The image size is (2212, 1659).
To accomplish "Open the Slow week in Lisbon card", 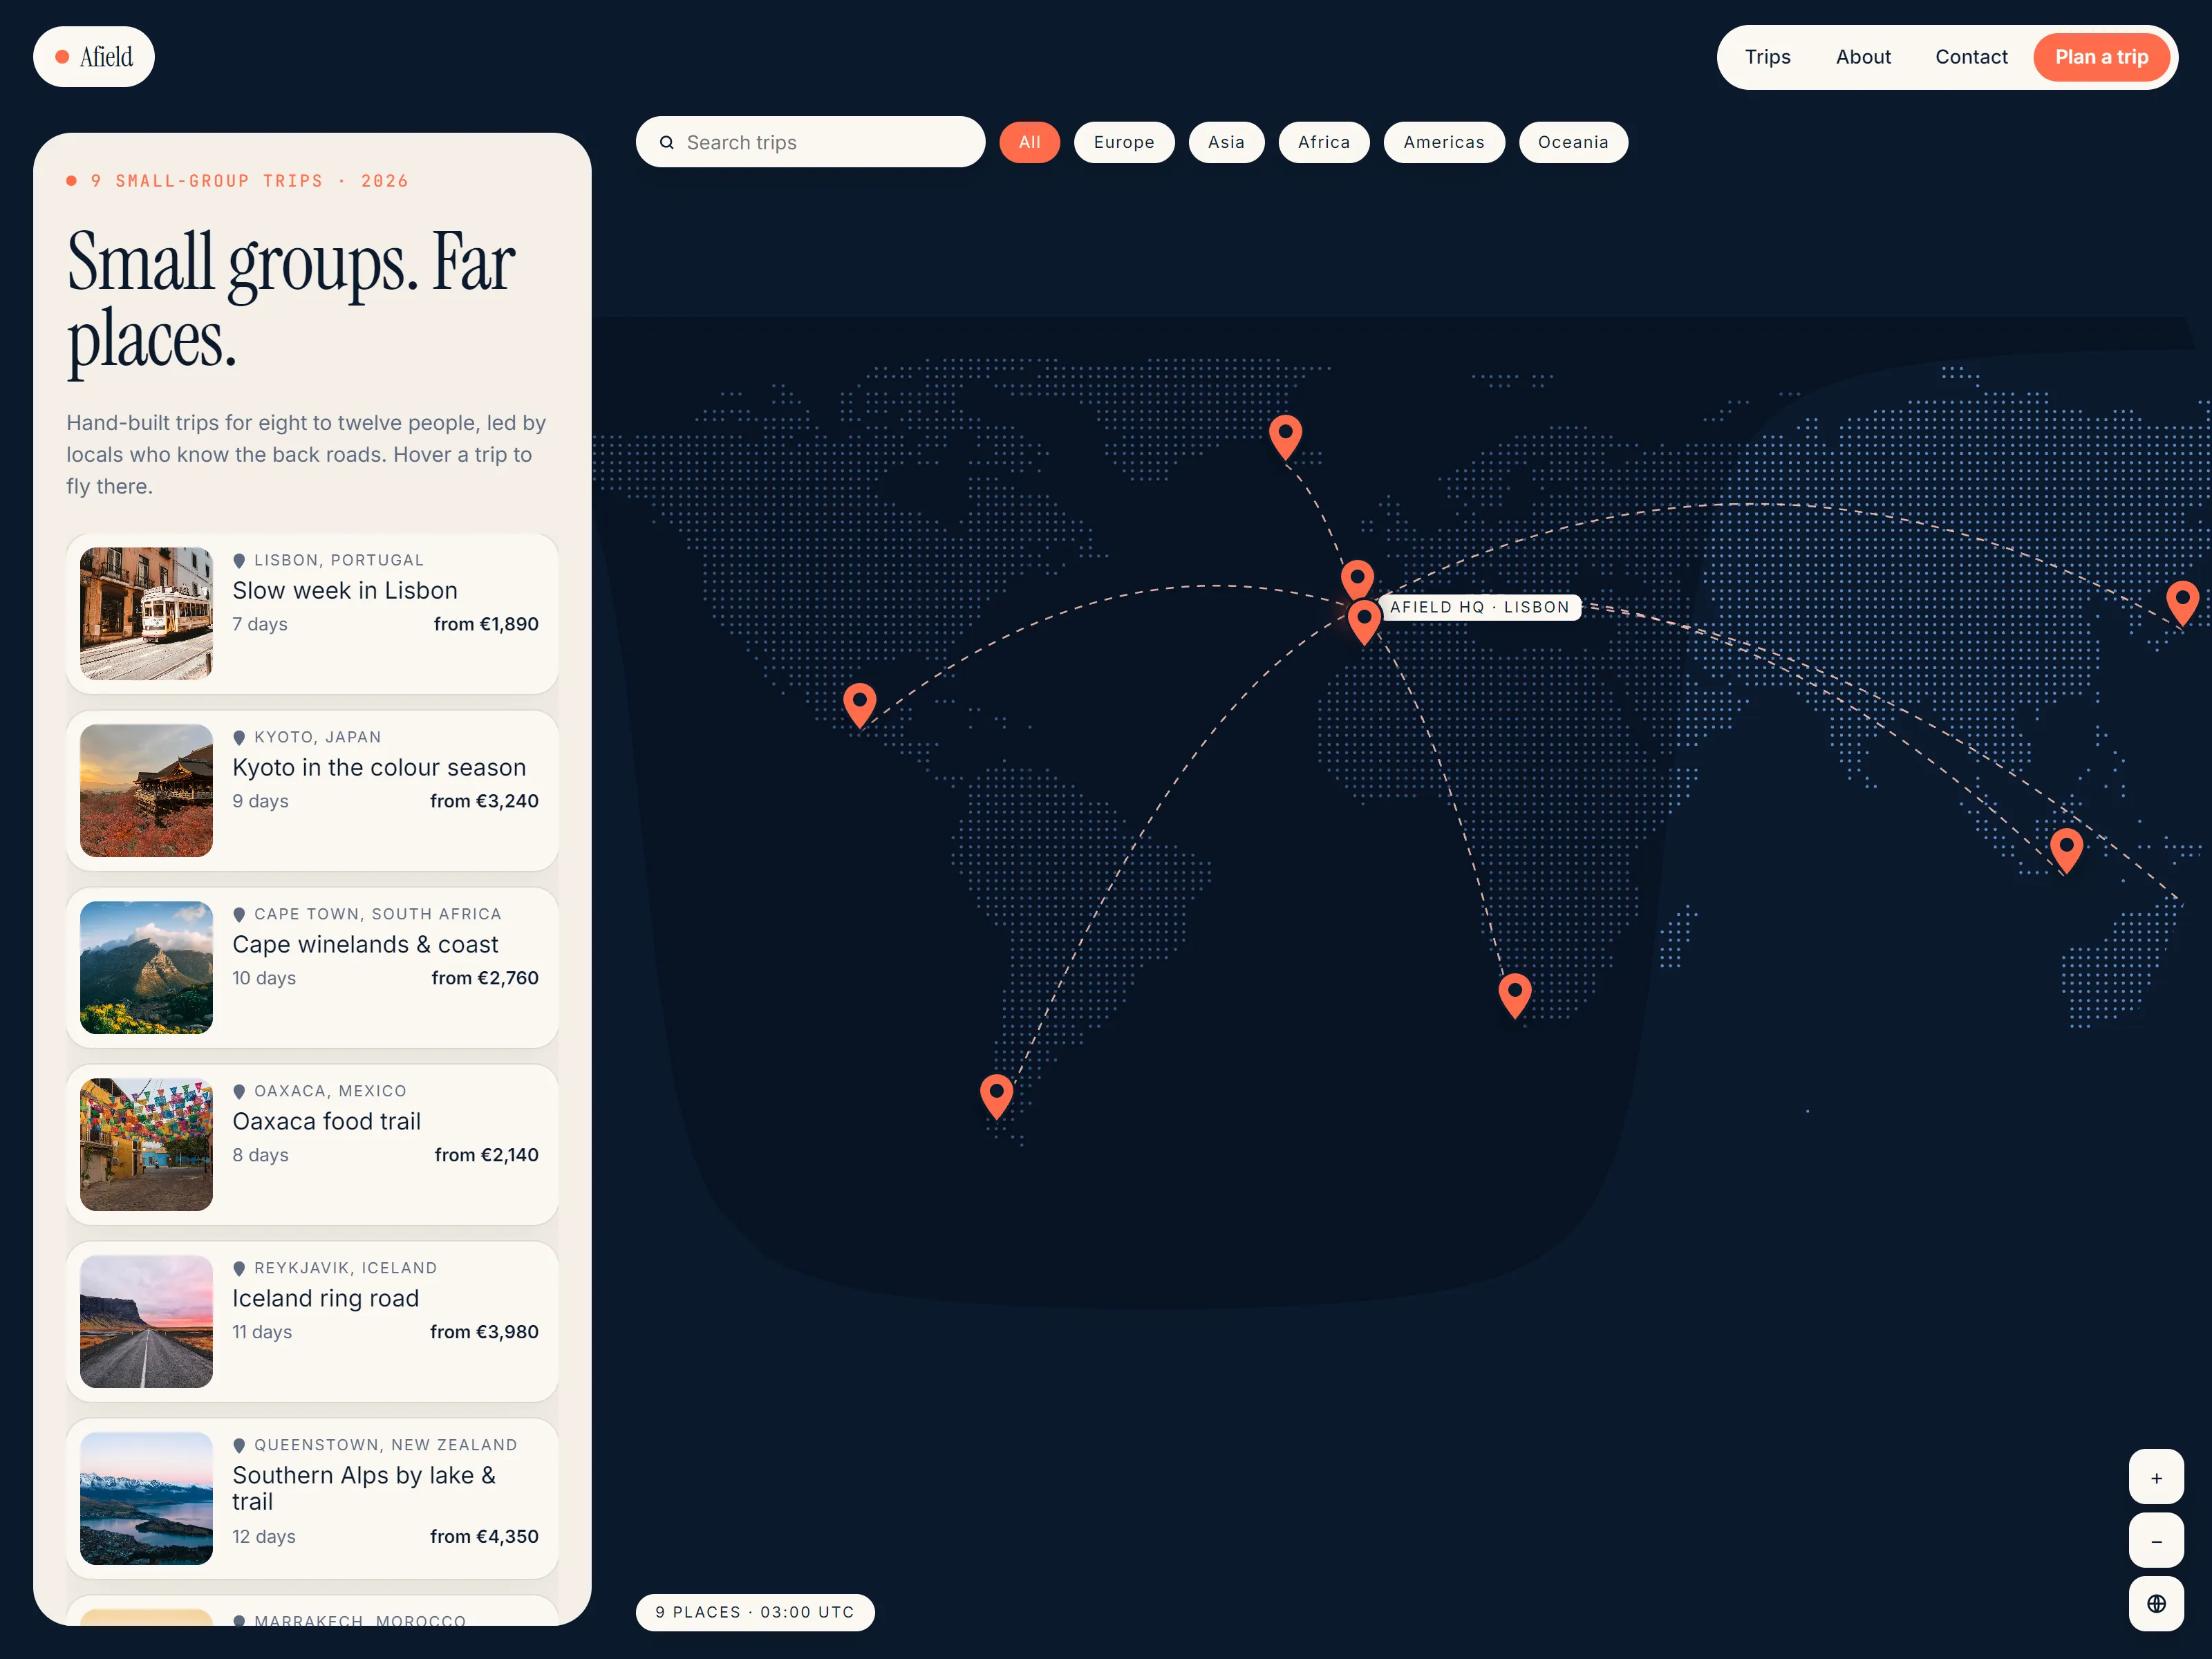I will tap(312, 614).
